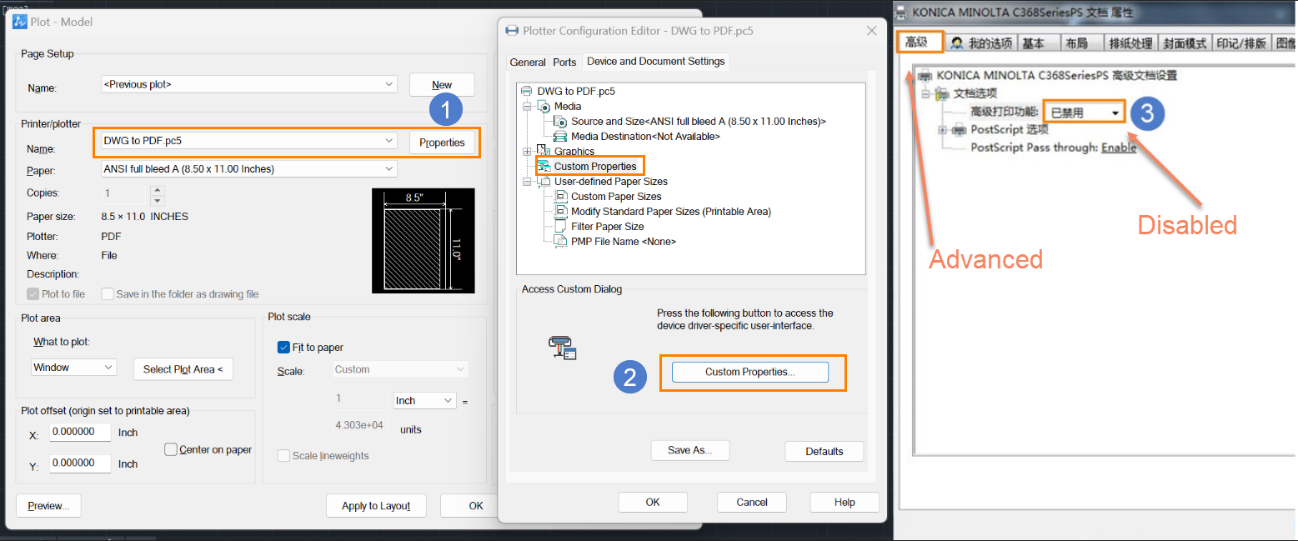1298x541 pixels.
Task: Click the User-defined Paper Sizes icon
Action: click(x=544, y=181)
